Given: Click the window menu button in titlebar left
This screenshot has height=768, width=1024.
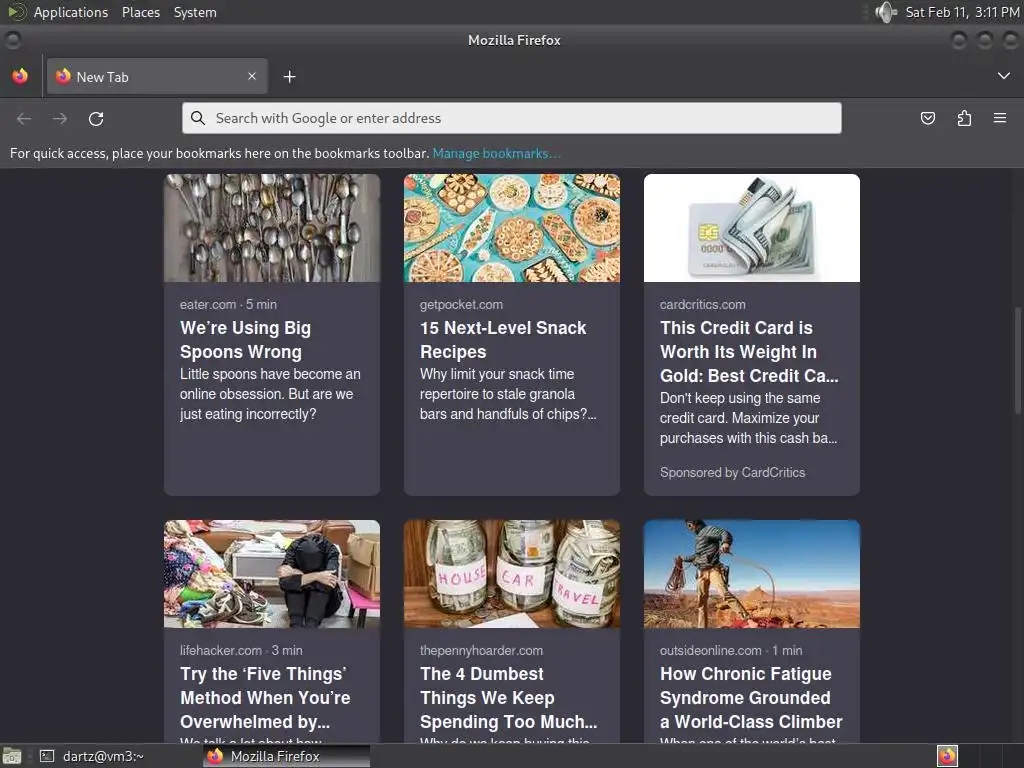Looking at the screenshot, I should [x=12, y=40].
